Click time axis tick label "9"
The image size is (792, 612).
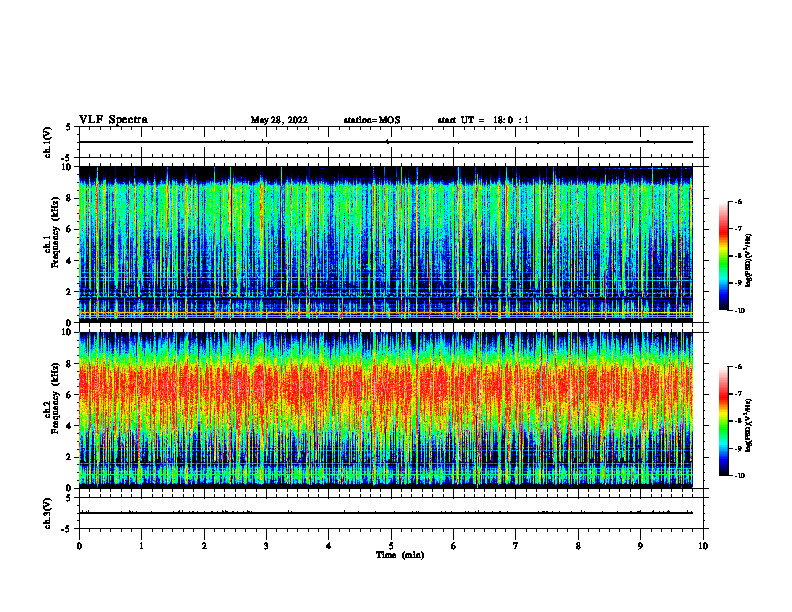[640, 546]
